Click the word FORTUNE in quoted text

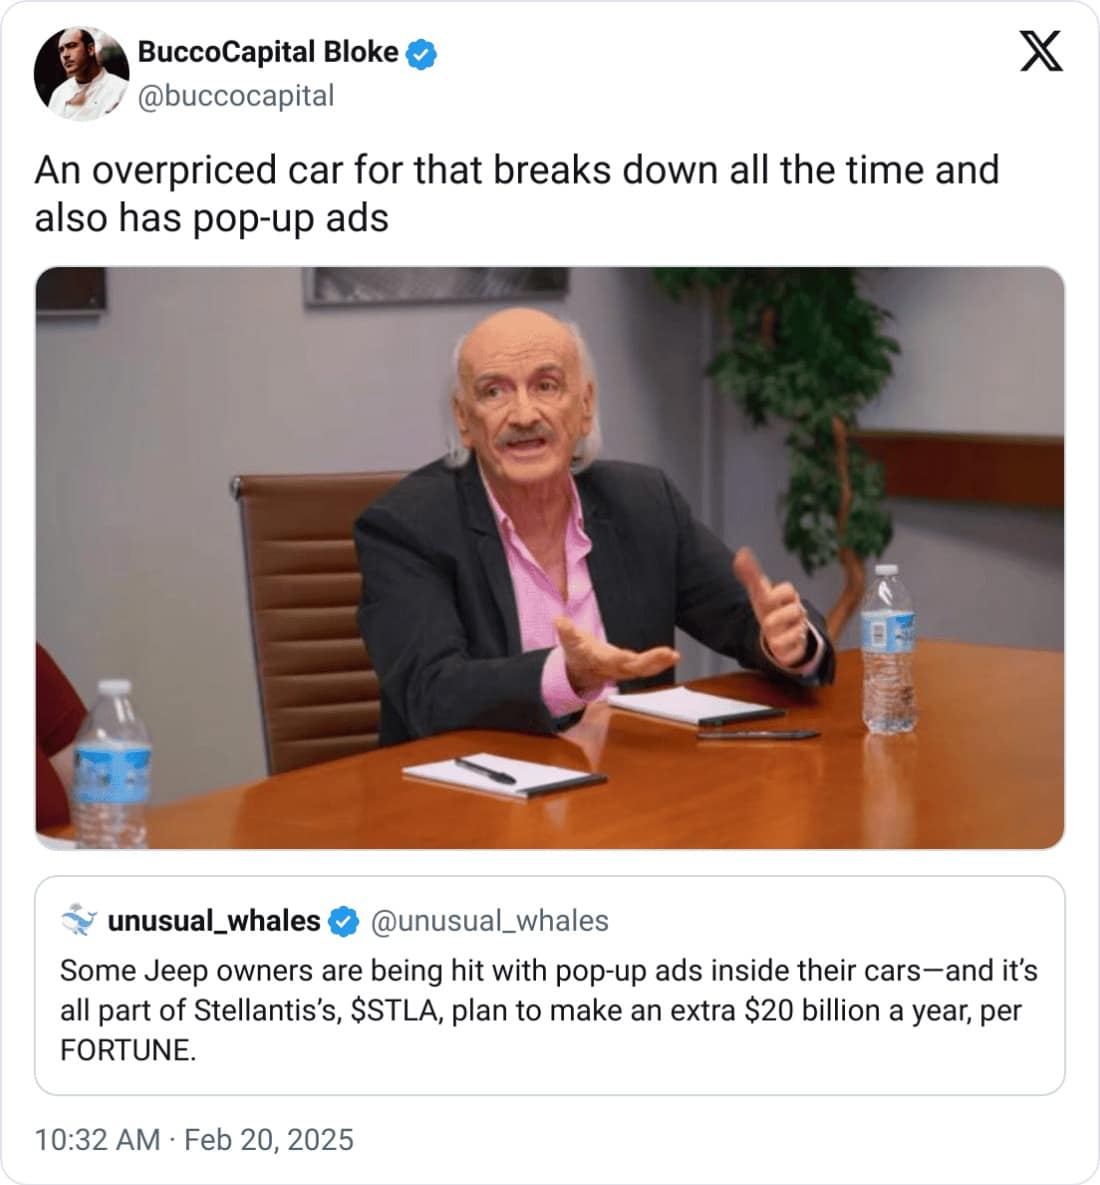point(125,1050)
